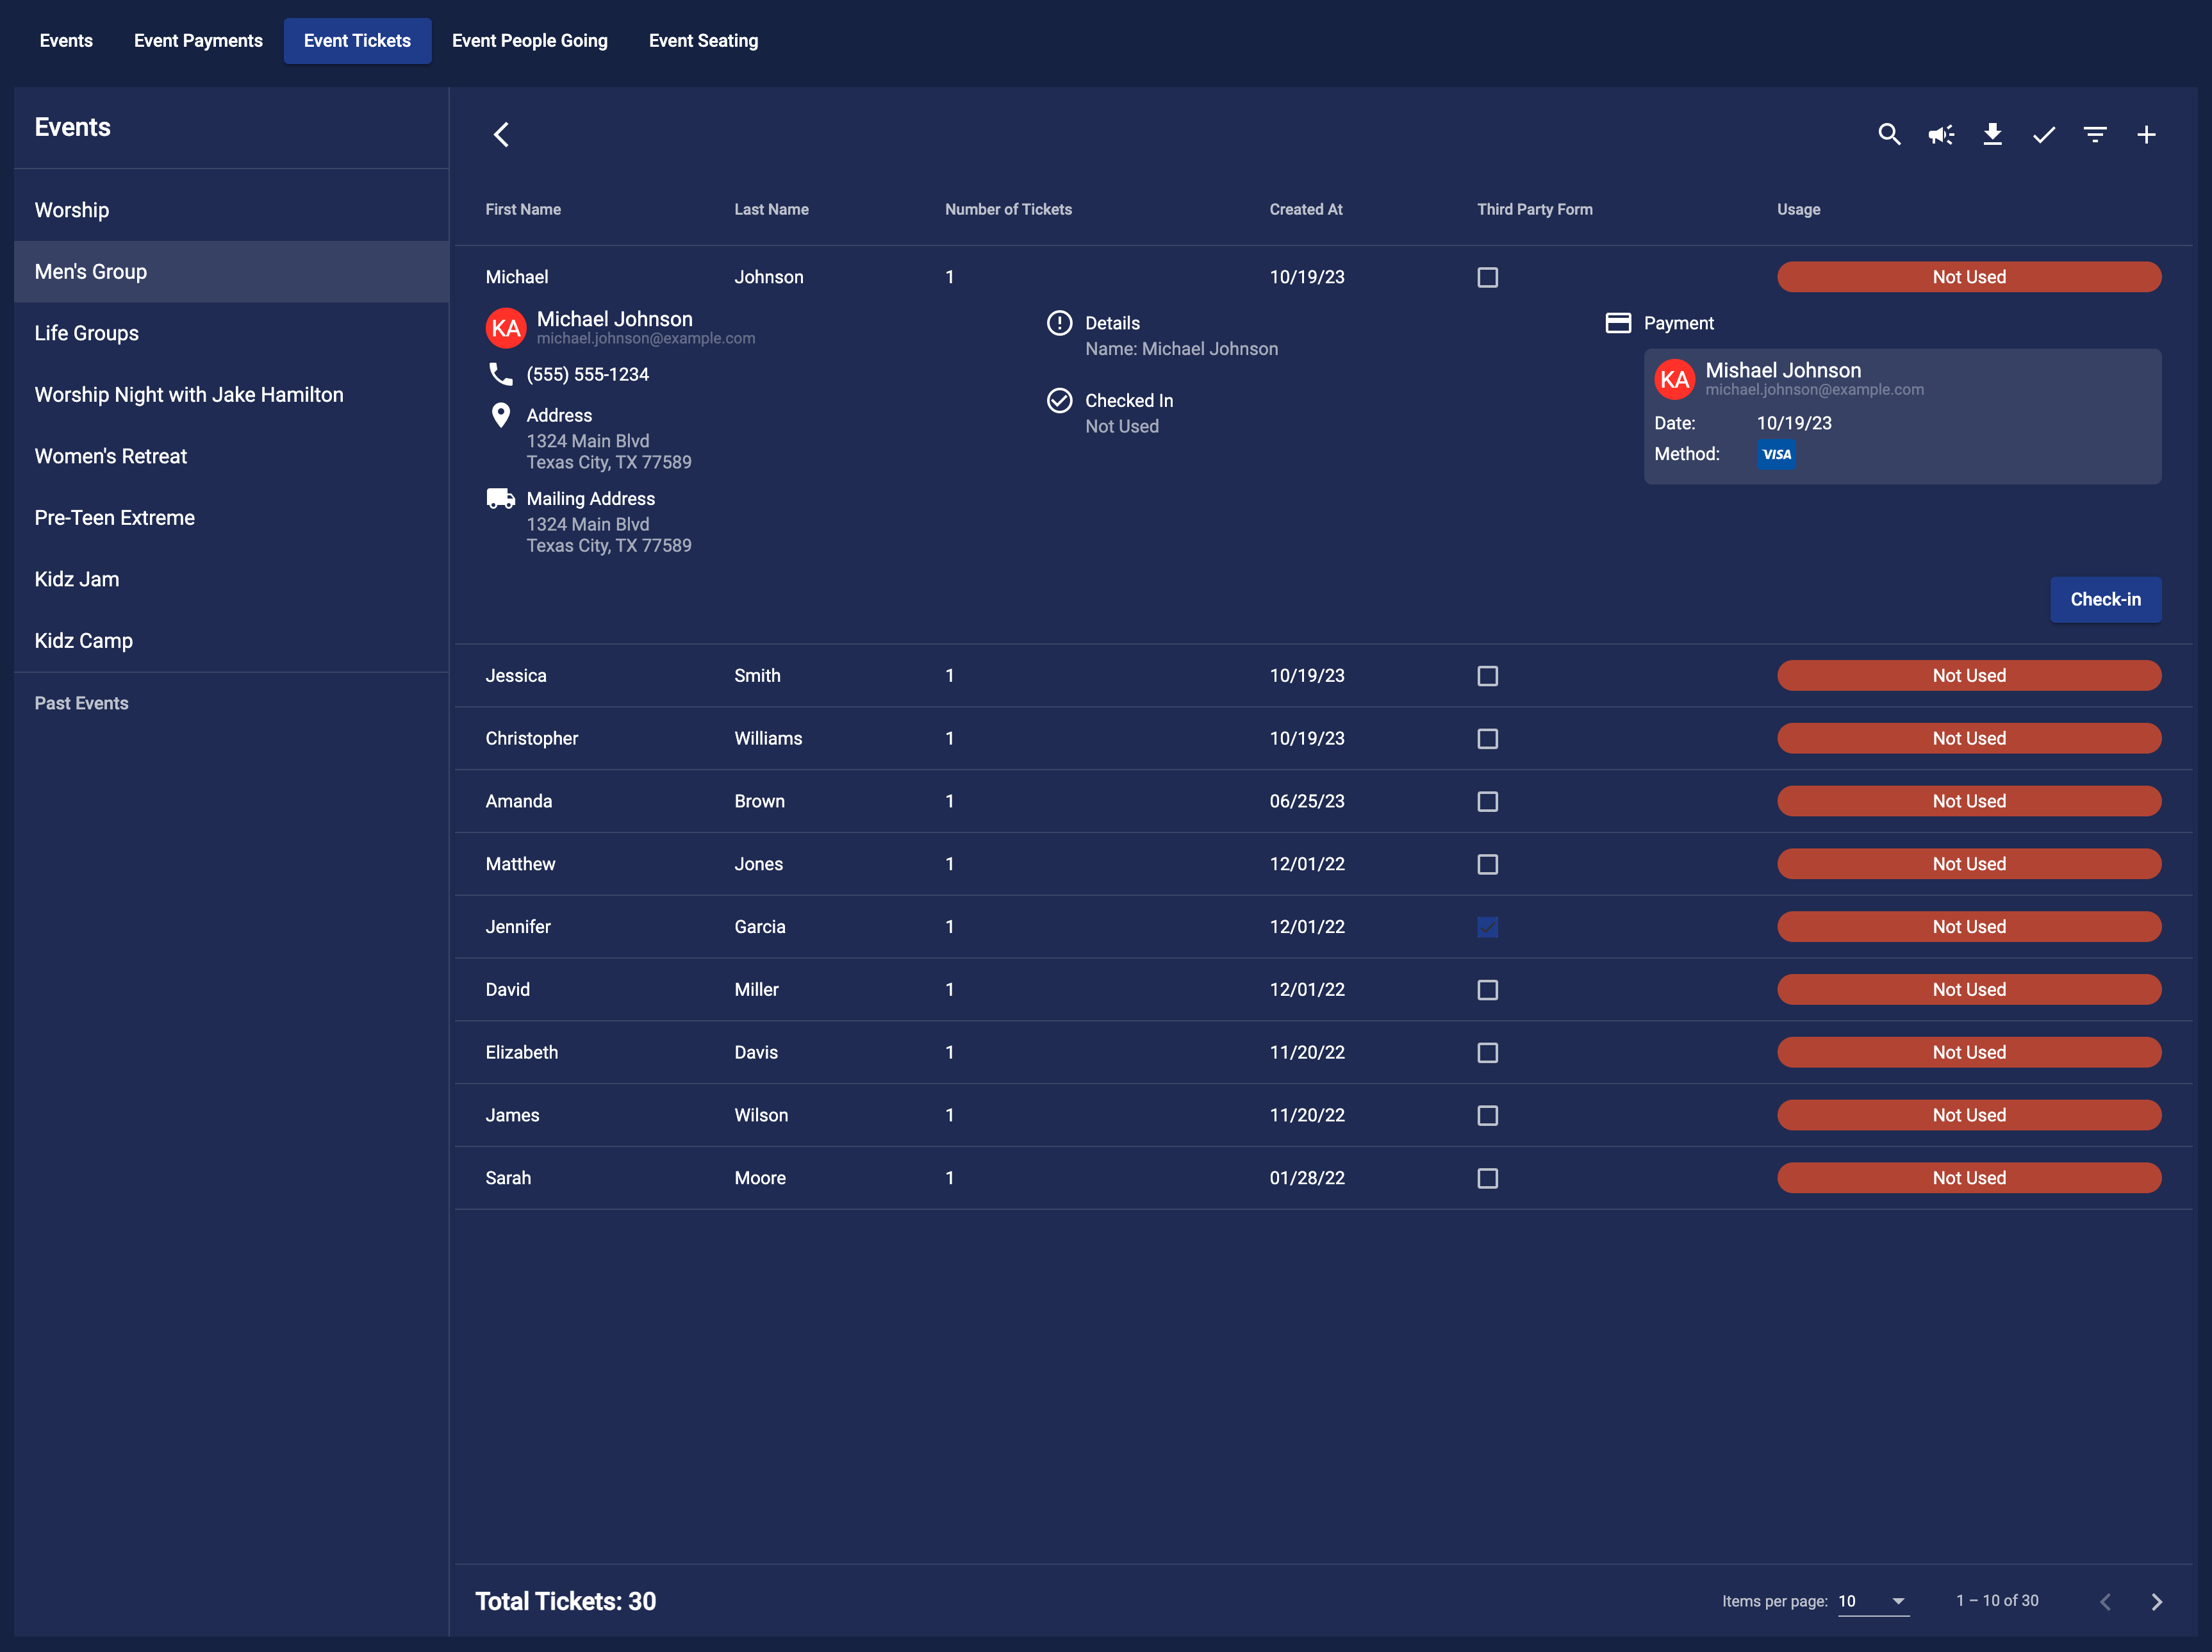This screenshot has width=2212, height=1652.
Task: Expand the Christopher Williams row
Action: [x=1323, y=739]
